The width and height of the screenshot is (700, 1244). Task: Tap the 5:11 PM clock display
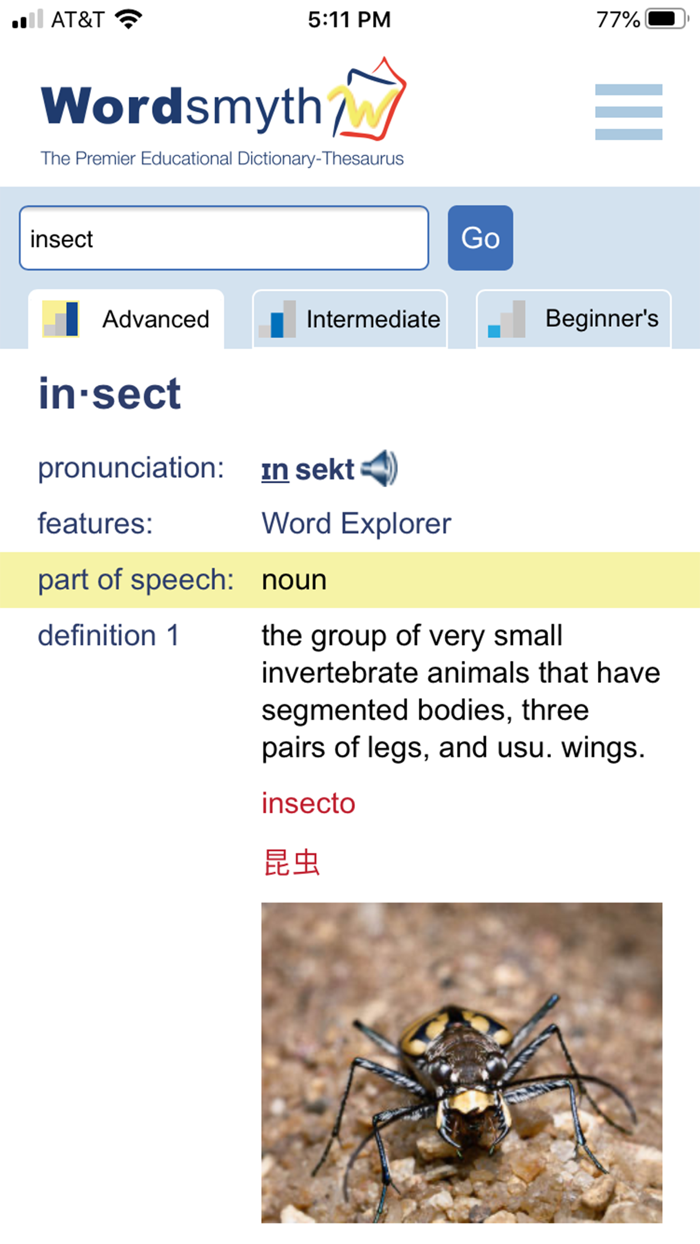point(349,18)
